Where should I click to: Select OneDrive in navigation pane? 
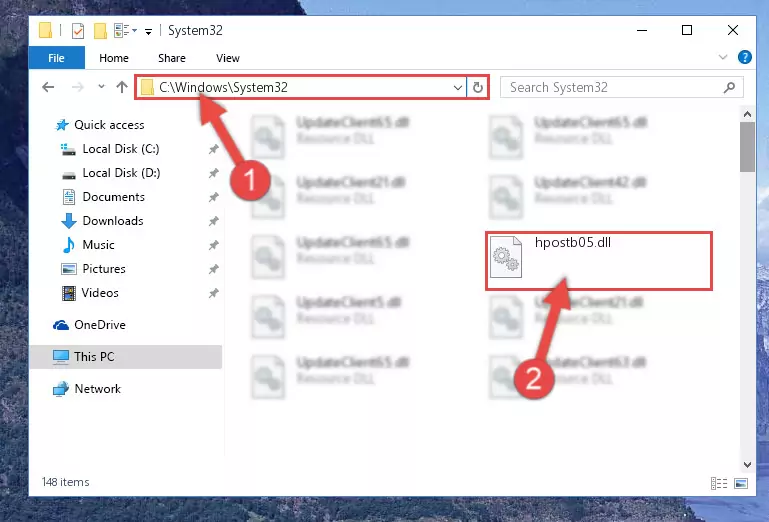click(100, 325)
